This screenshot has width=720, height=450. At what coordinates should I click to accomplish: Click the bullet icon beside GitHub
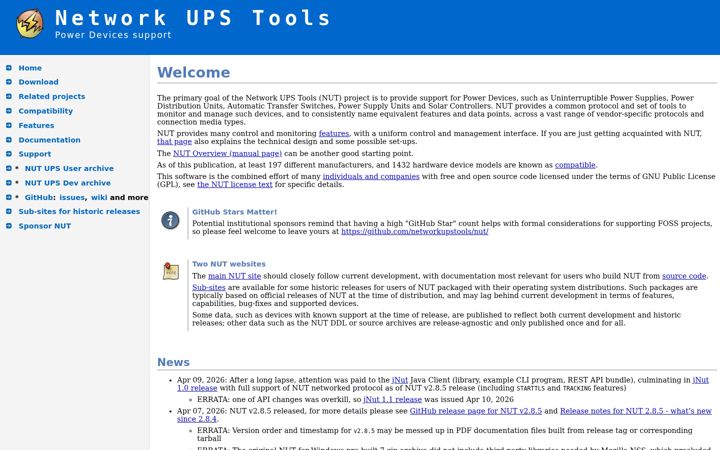[9, 197]
